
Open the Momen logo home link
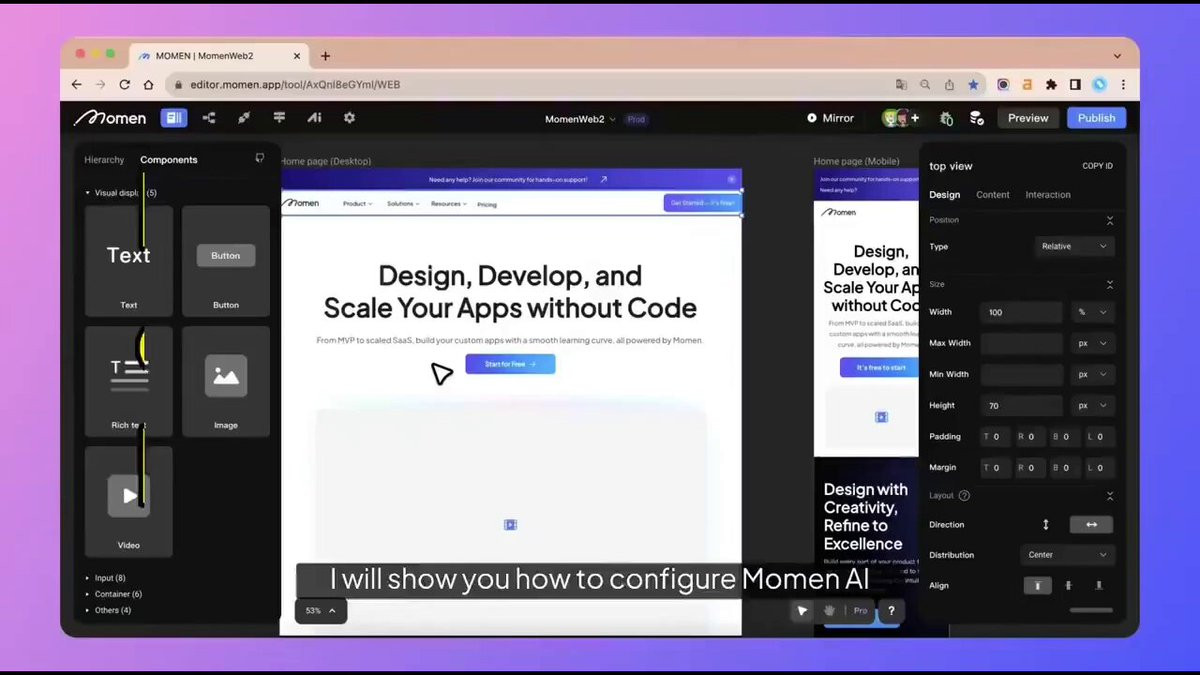point(110,118)
